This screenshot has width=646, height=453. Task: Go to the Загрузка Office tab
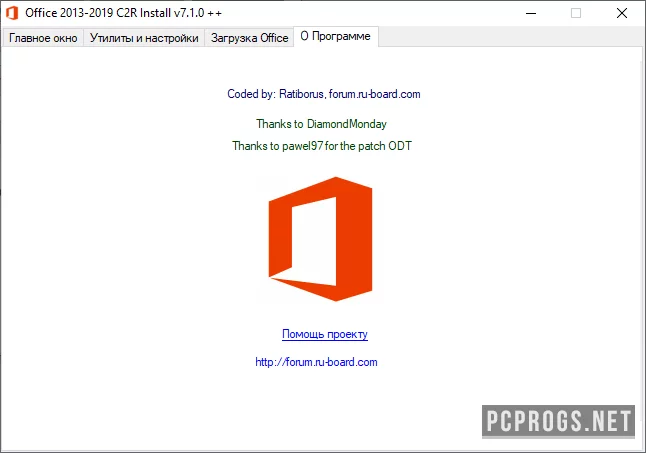pyautogui.click(x=249, y=38)
